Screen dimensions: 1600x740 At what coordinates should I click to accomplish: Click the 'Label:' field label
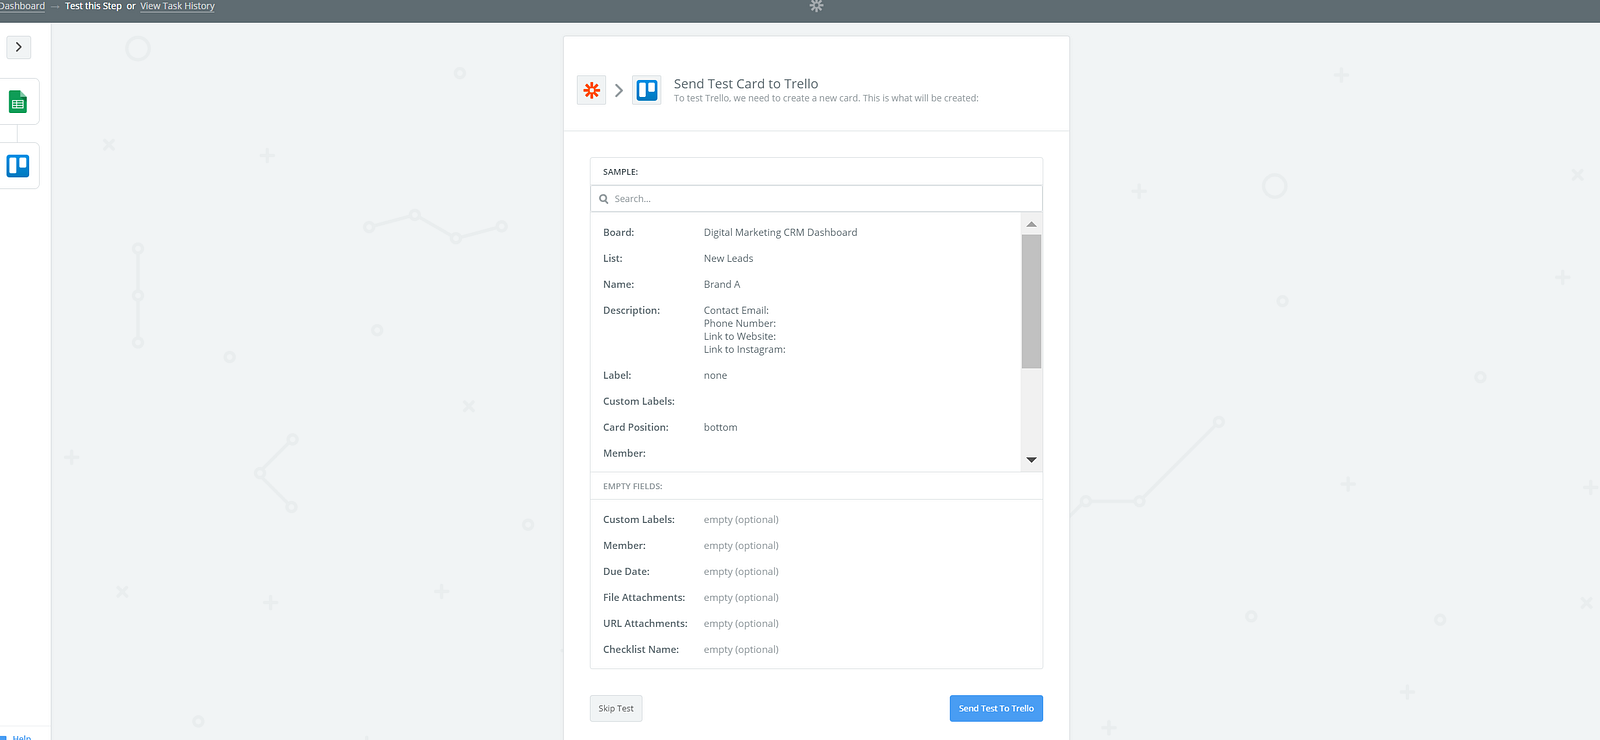point(617,375)
